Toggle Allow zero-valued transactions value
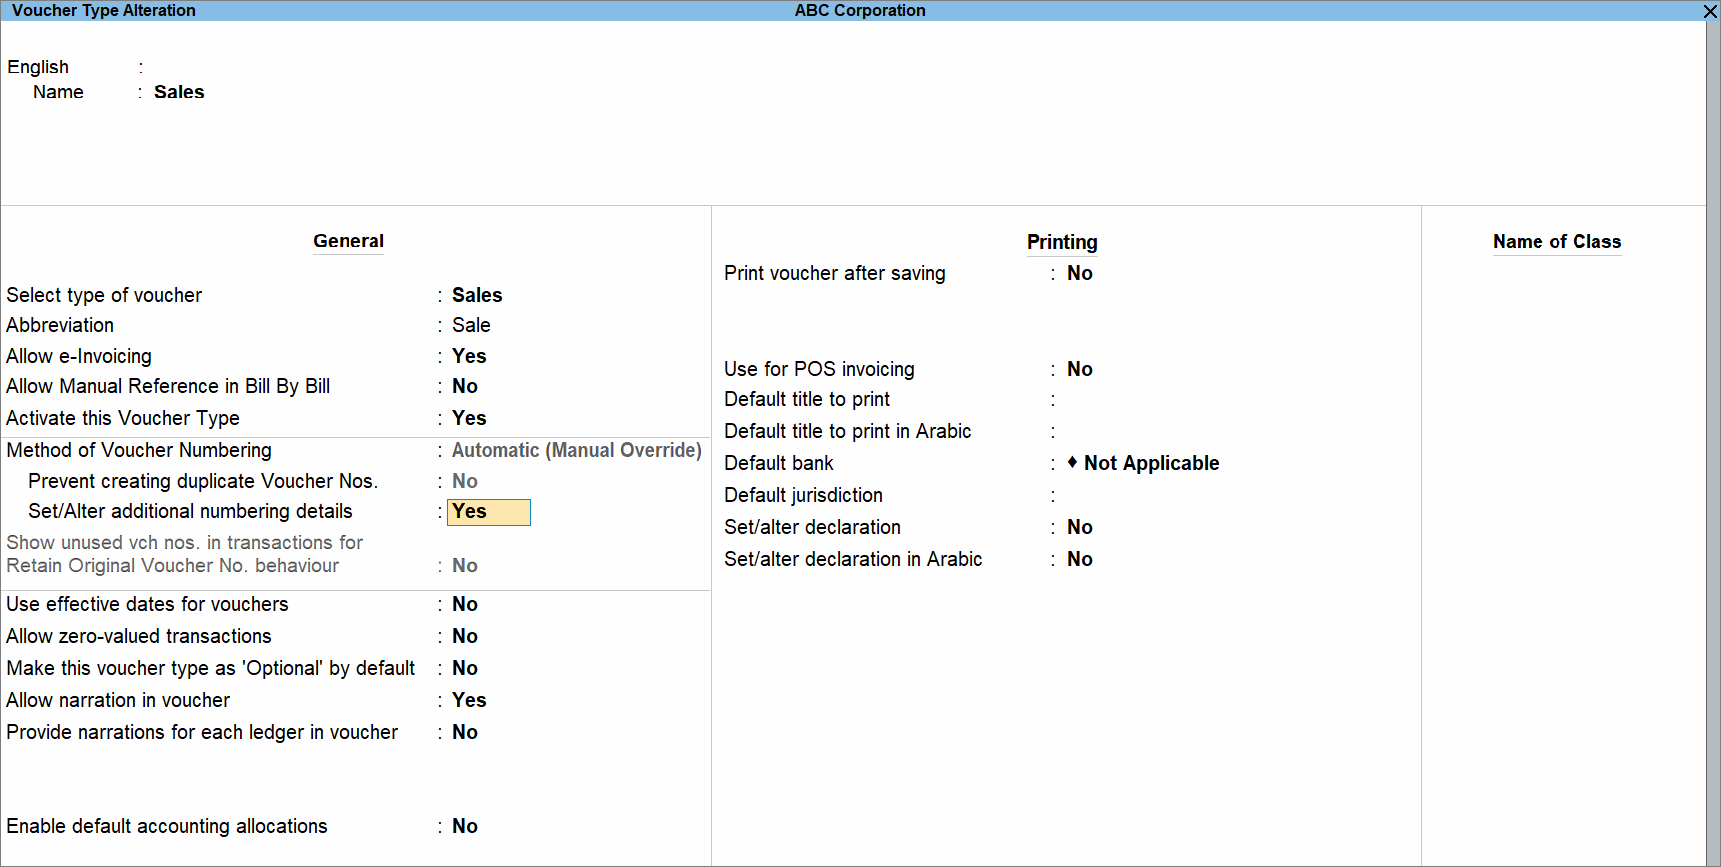Screen dimensions: 1721x867 [x=465, y=636]
